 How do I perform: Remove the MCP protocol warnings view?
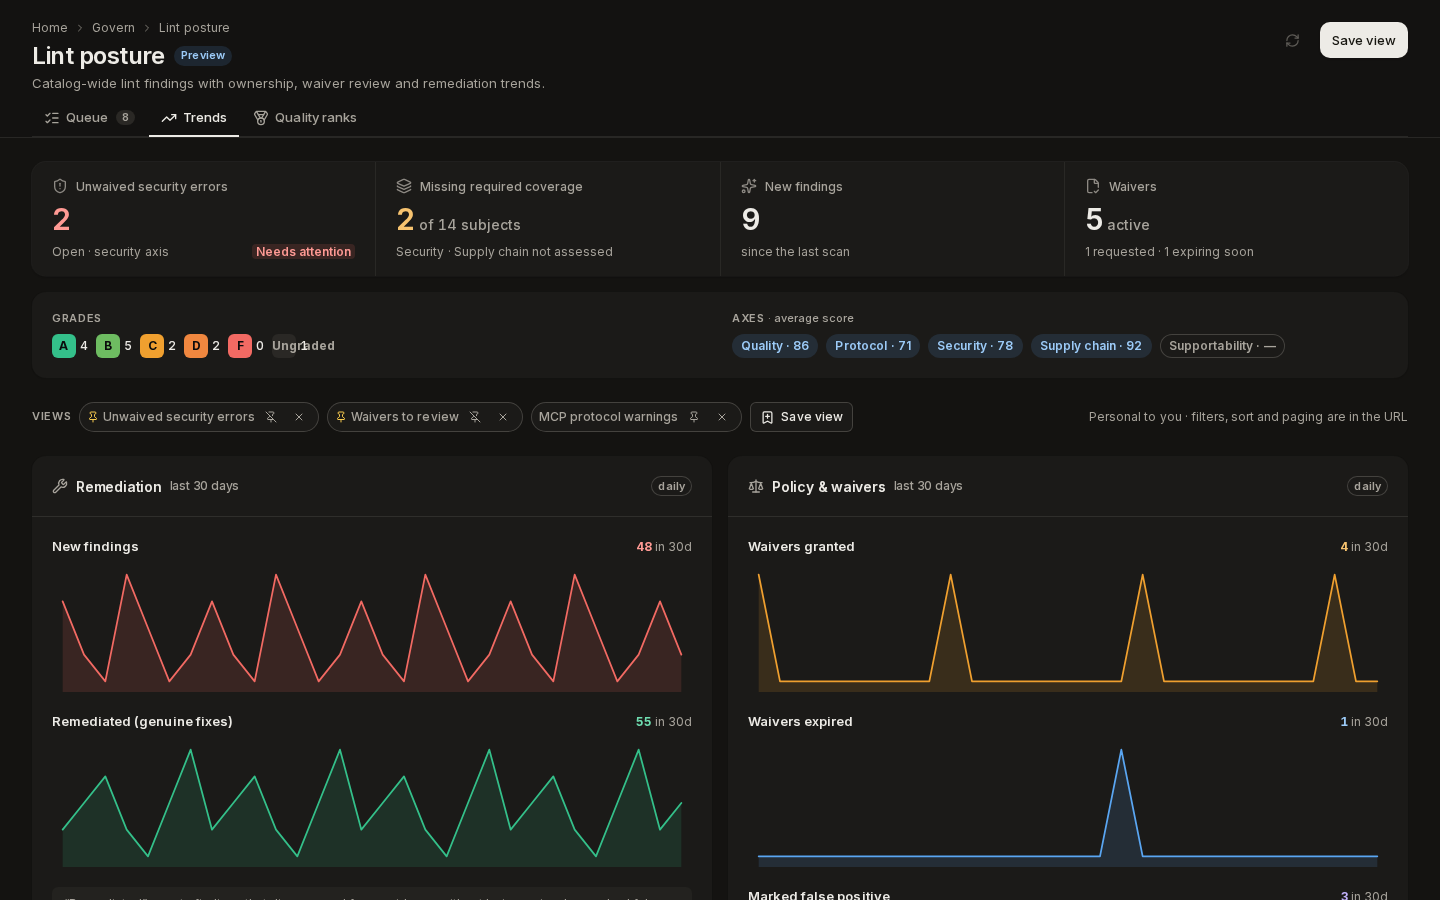pyautogui.click(x=722, y=417)
